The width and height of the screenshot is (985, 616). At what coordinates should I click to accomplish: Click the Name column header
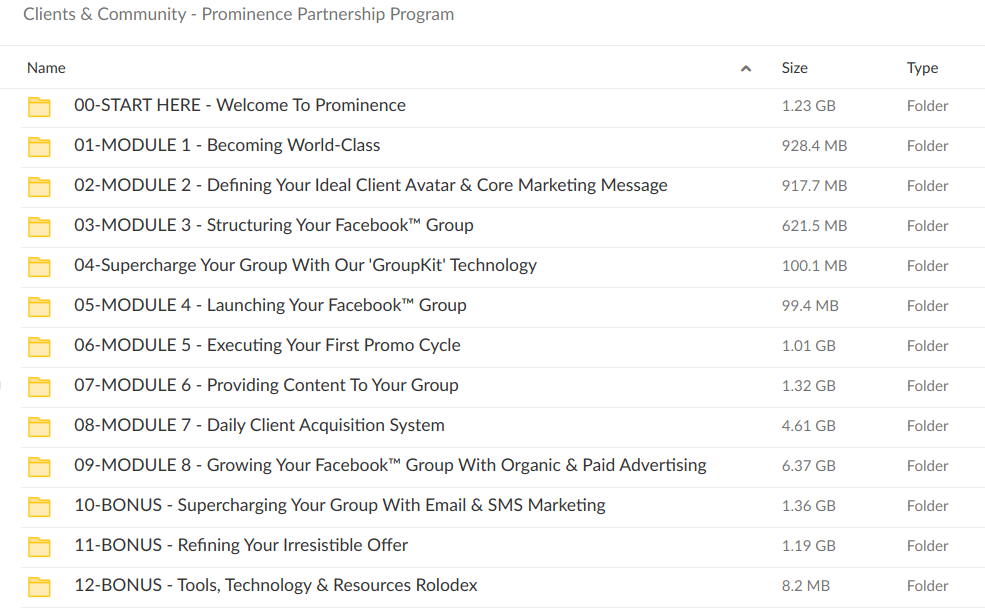[46, 68]
